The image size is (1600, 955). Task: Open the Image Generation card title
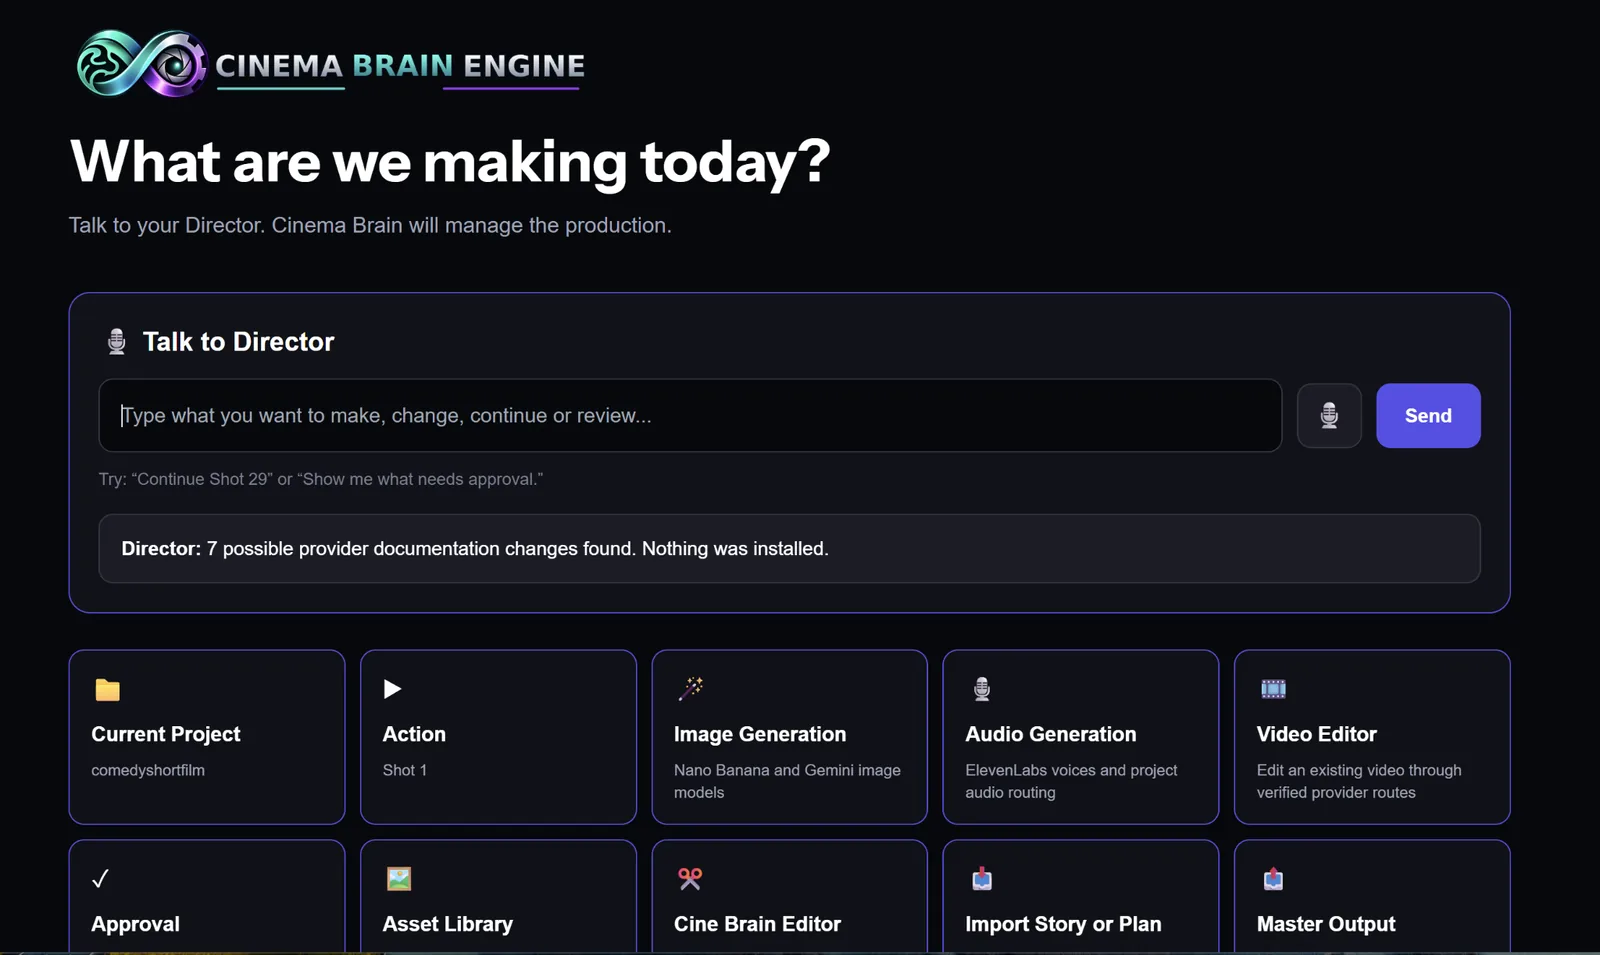click(x=760, y=734)
